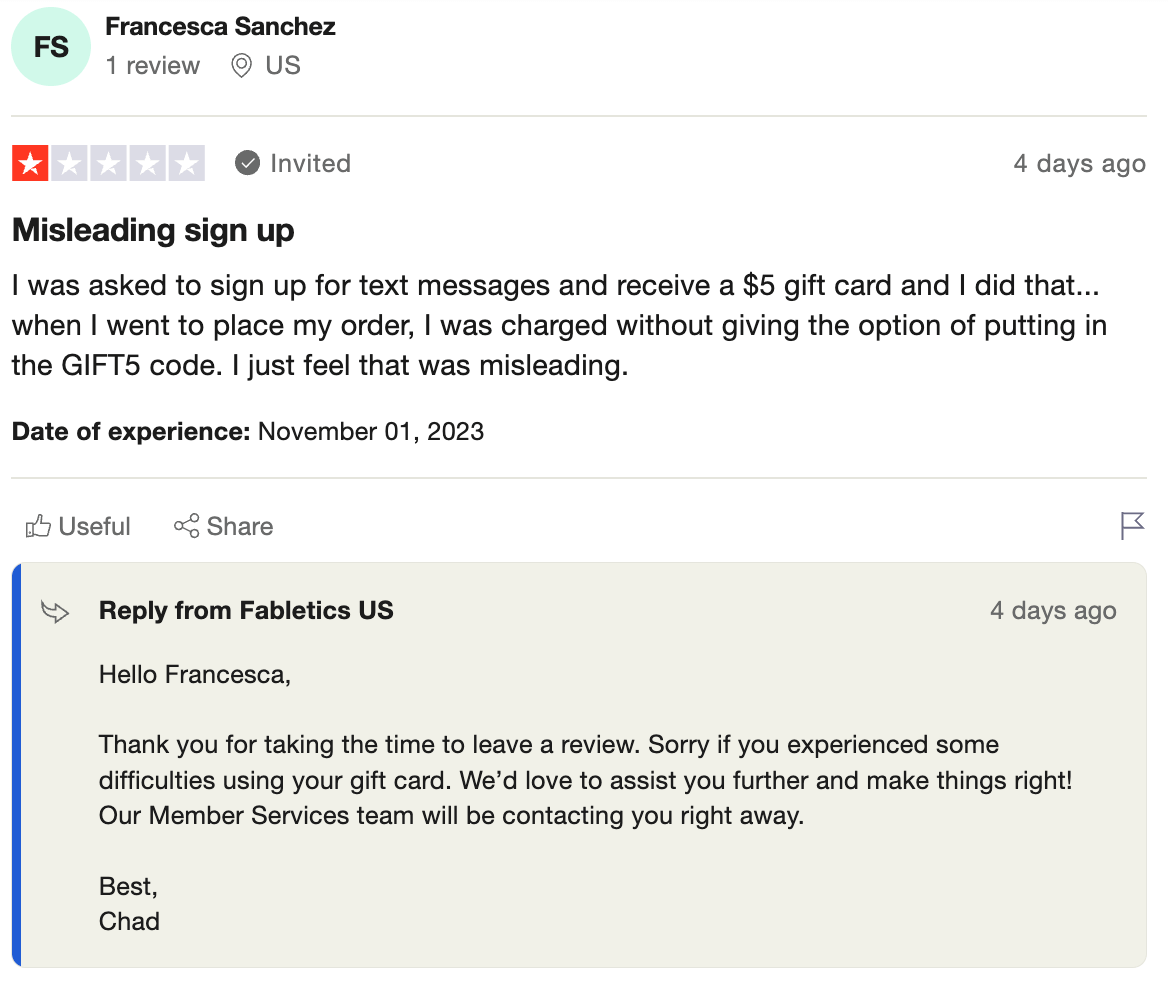Click the 'Reply from Fabletics US' heading

pyautogui.click(x=245, y=610)
